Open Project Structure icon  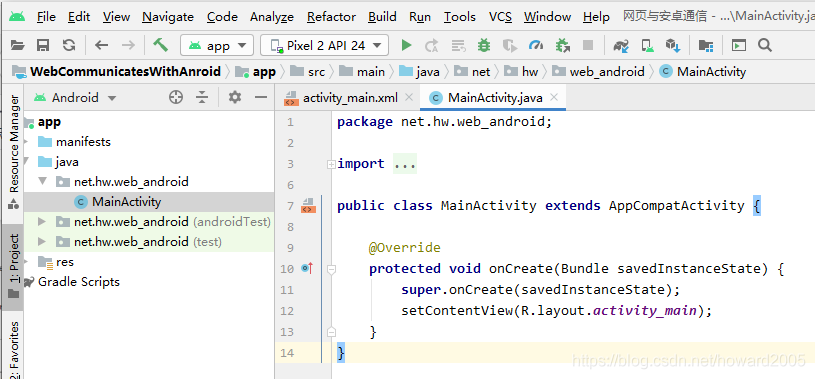pyautogui.click(x=705, y=46)
